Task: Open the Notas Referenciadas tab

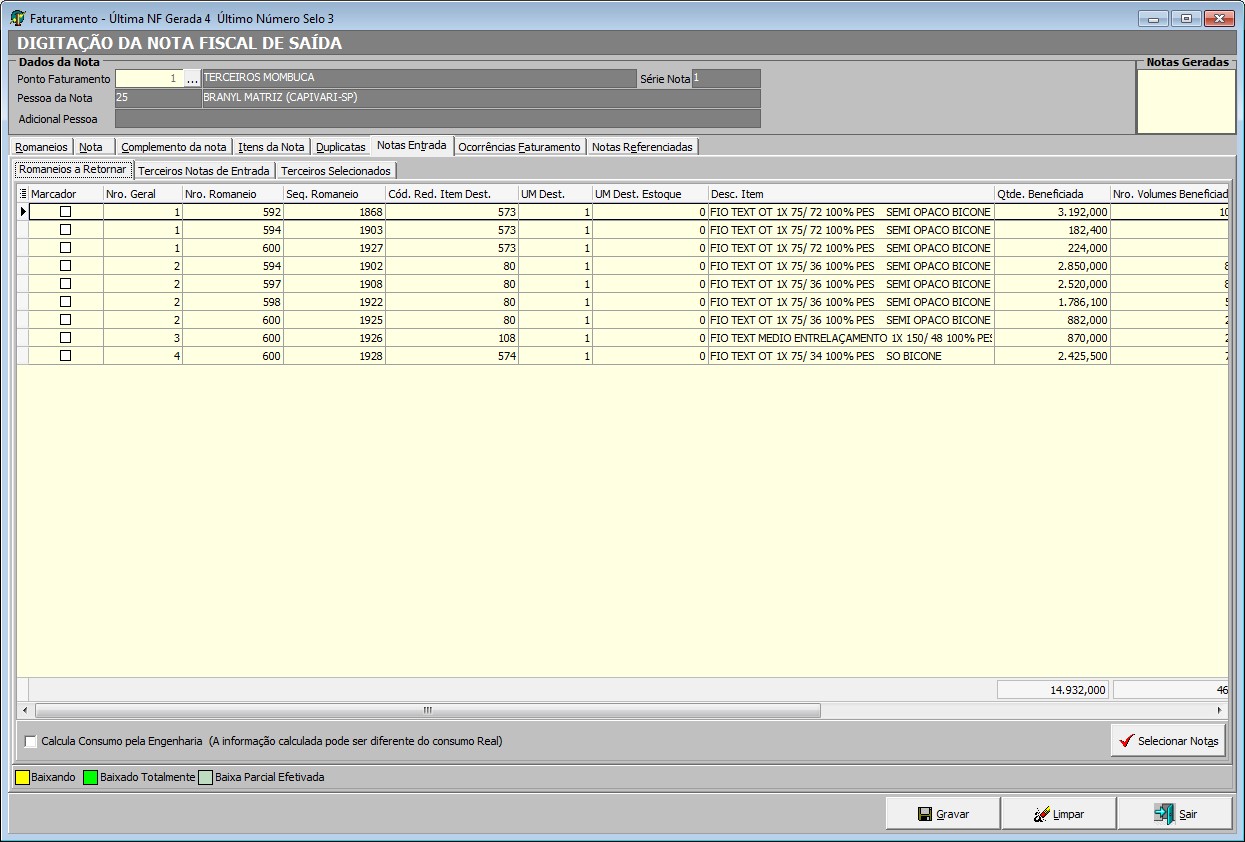Action: click(642, 147)
